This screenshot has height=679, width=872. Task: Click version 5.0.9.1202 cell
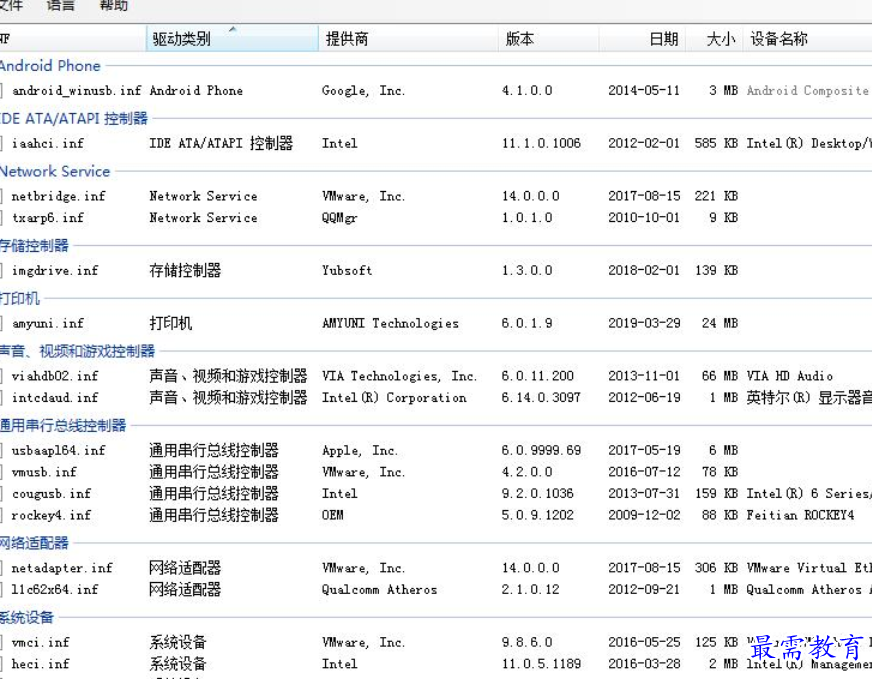tap(538, 516)
